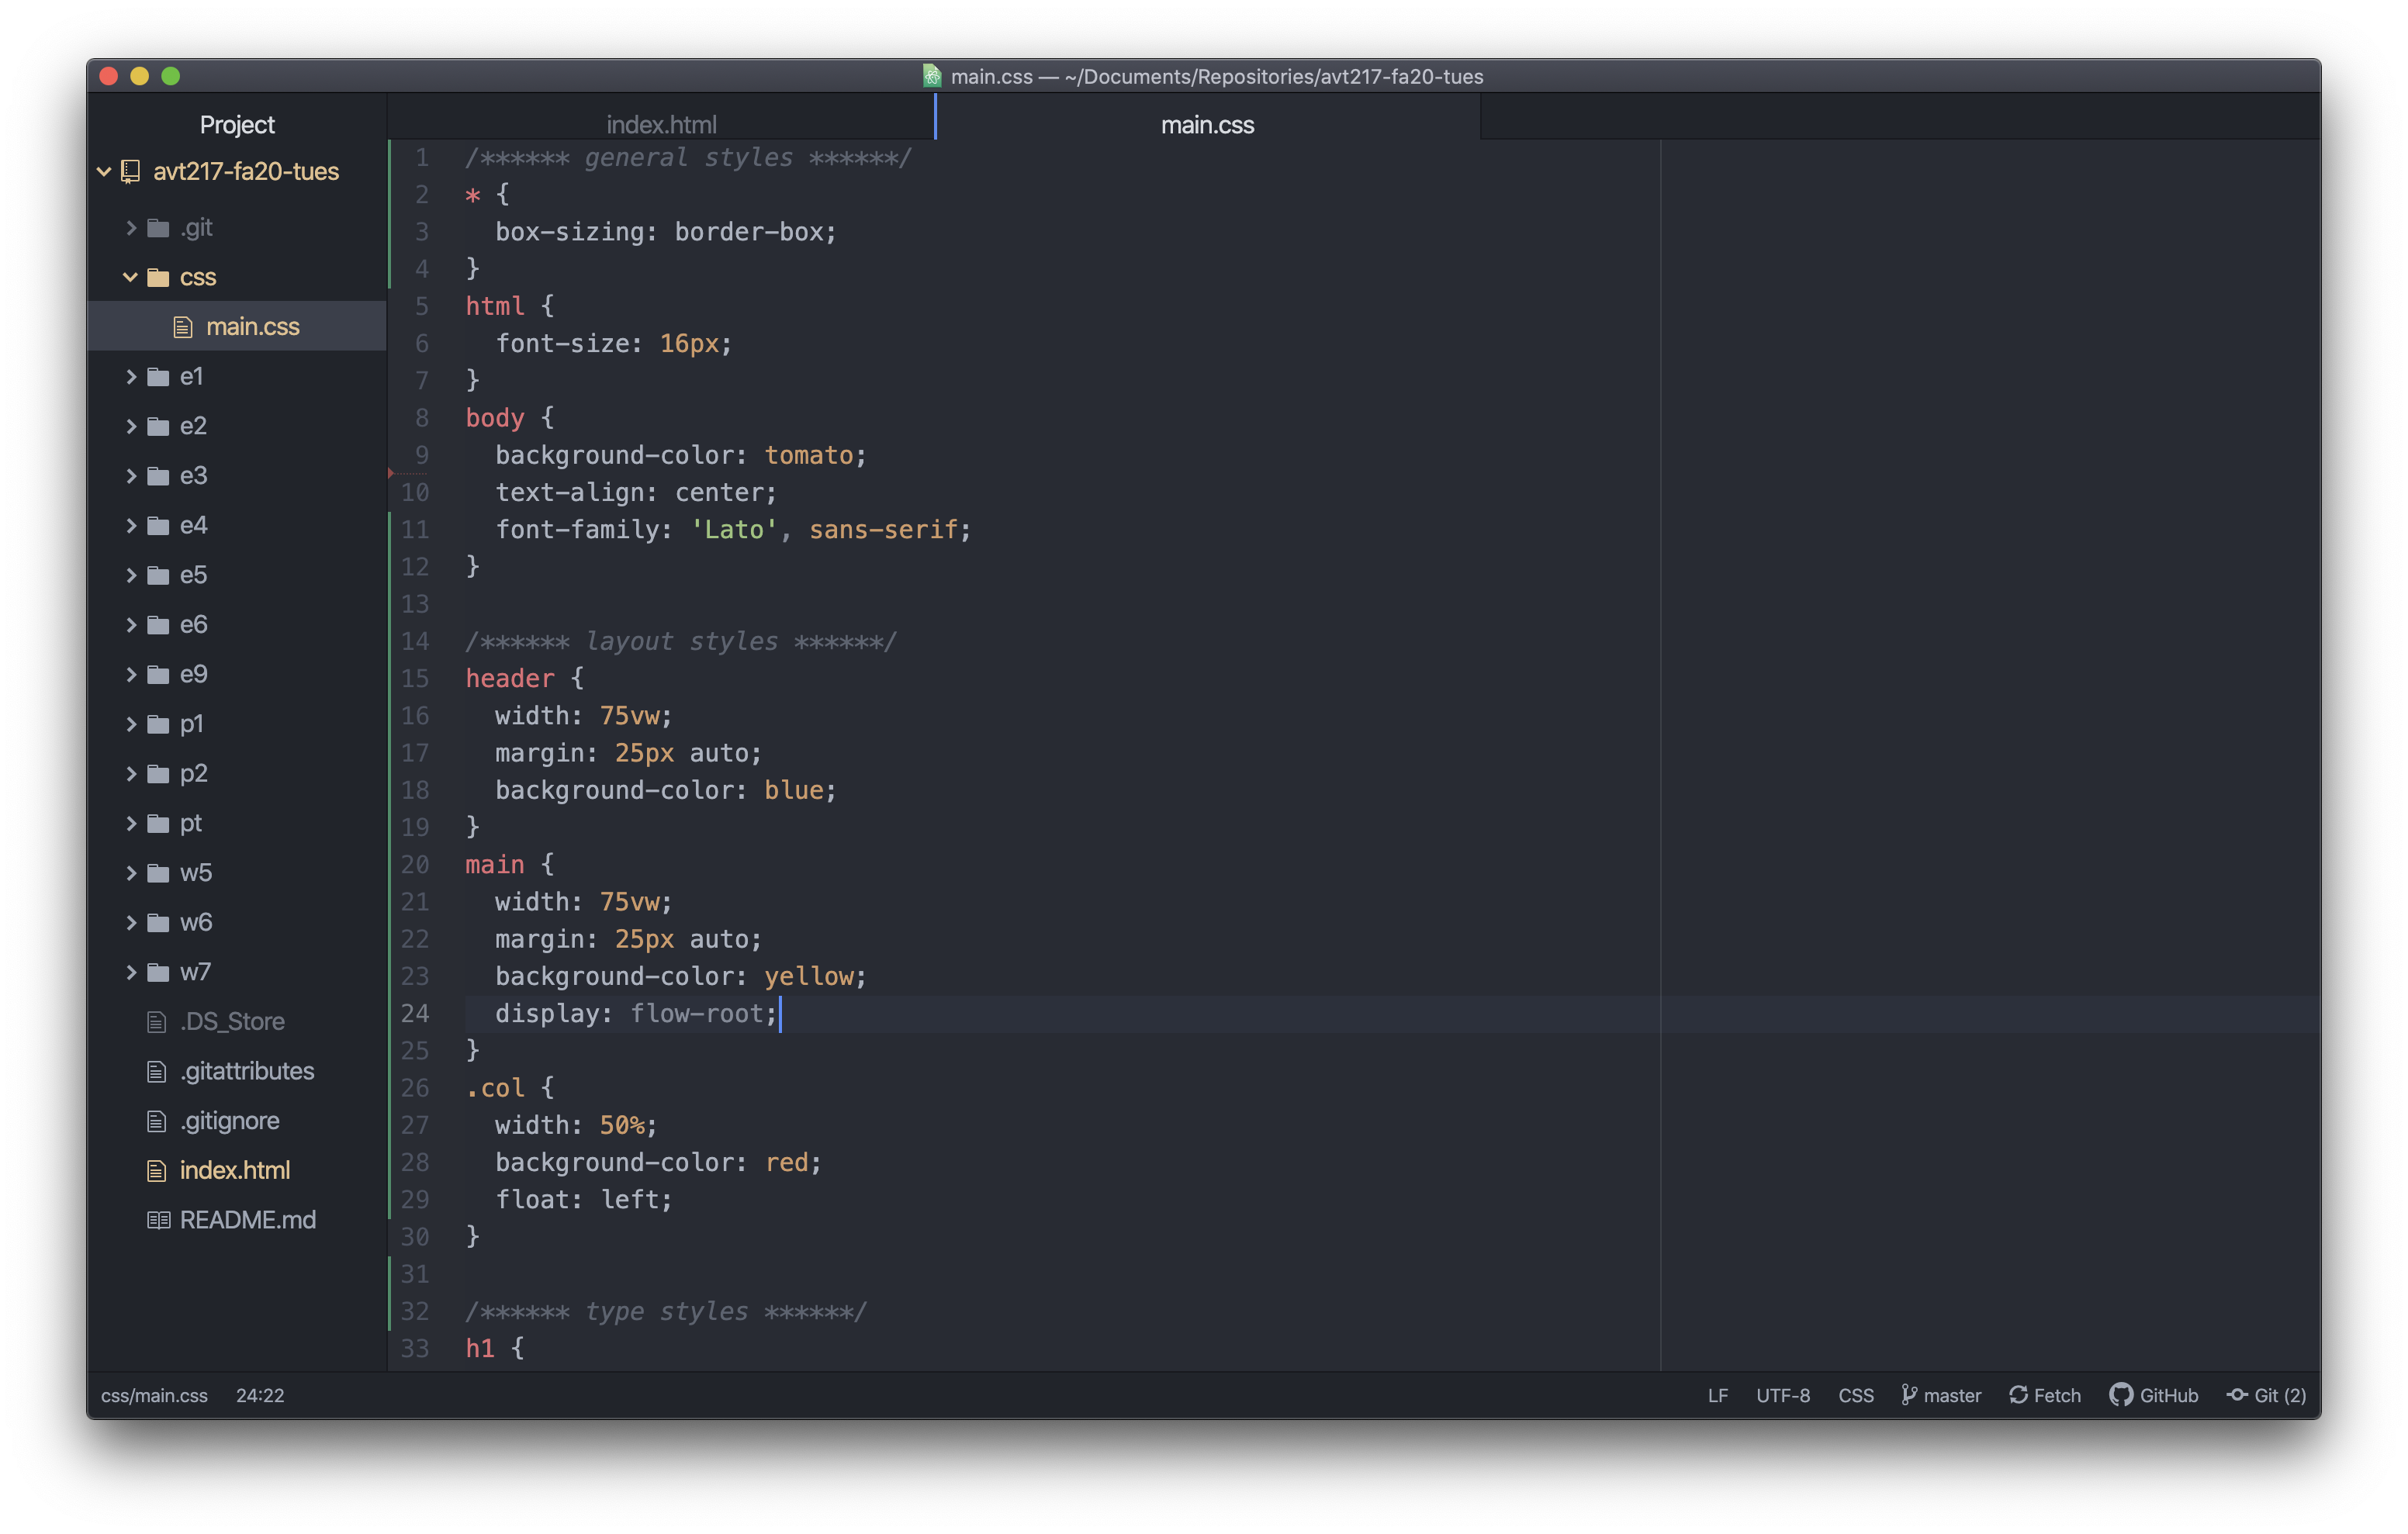This screenshot has width=2408, height=1534.
Task: Click the 'header' selector on line 15
Action: (x=509, y=679)
